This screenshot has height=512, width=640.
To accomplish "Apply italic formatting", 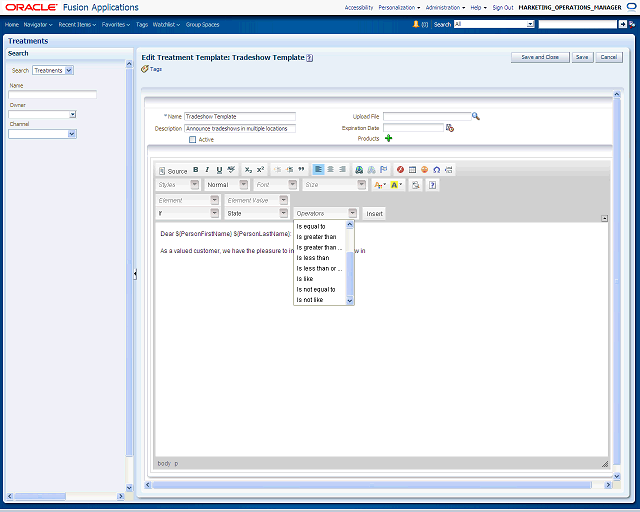I will point(207,170).
